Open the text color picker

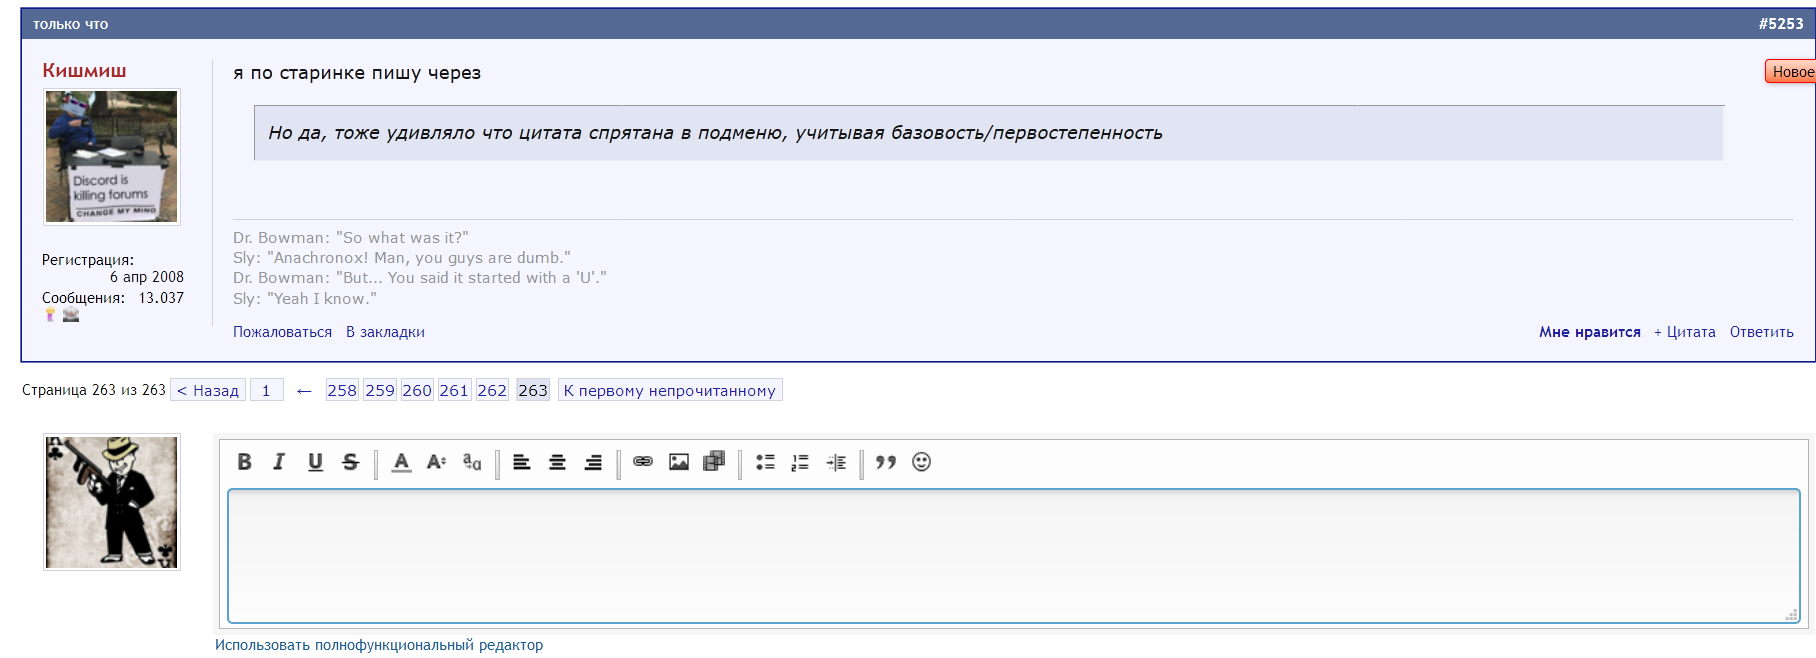coord(401,462)
